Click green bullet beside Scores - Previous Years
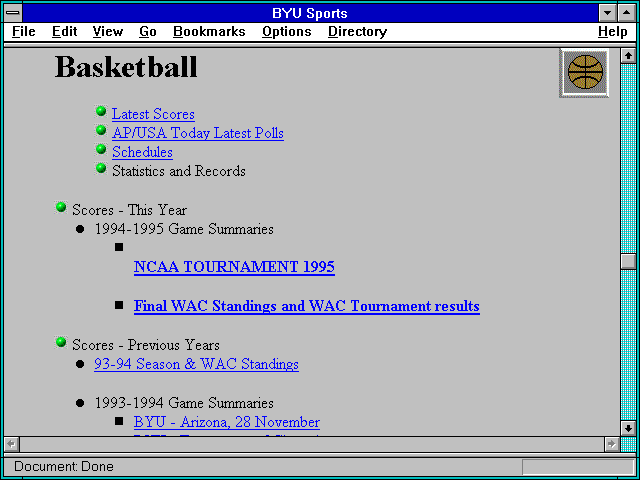 (61, 342)
